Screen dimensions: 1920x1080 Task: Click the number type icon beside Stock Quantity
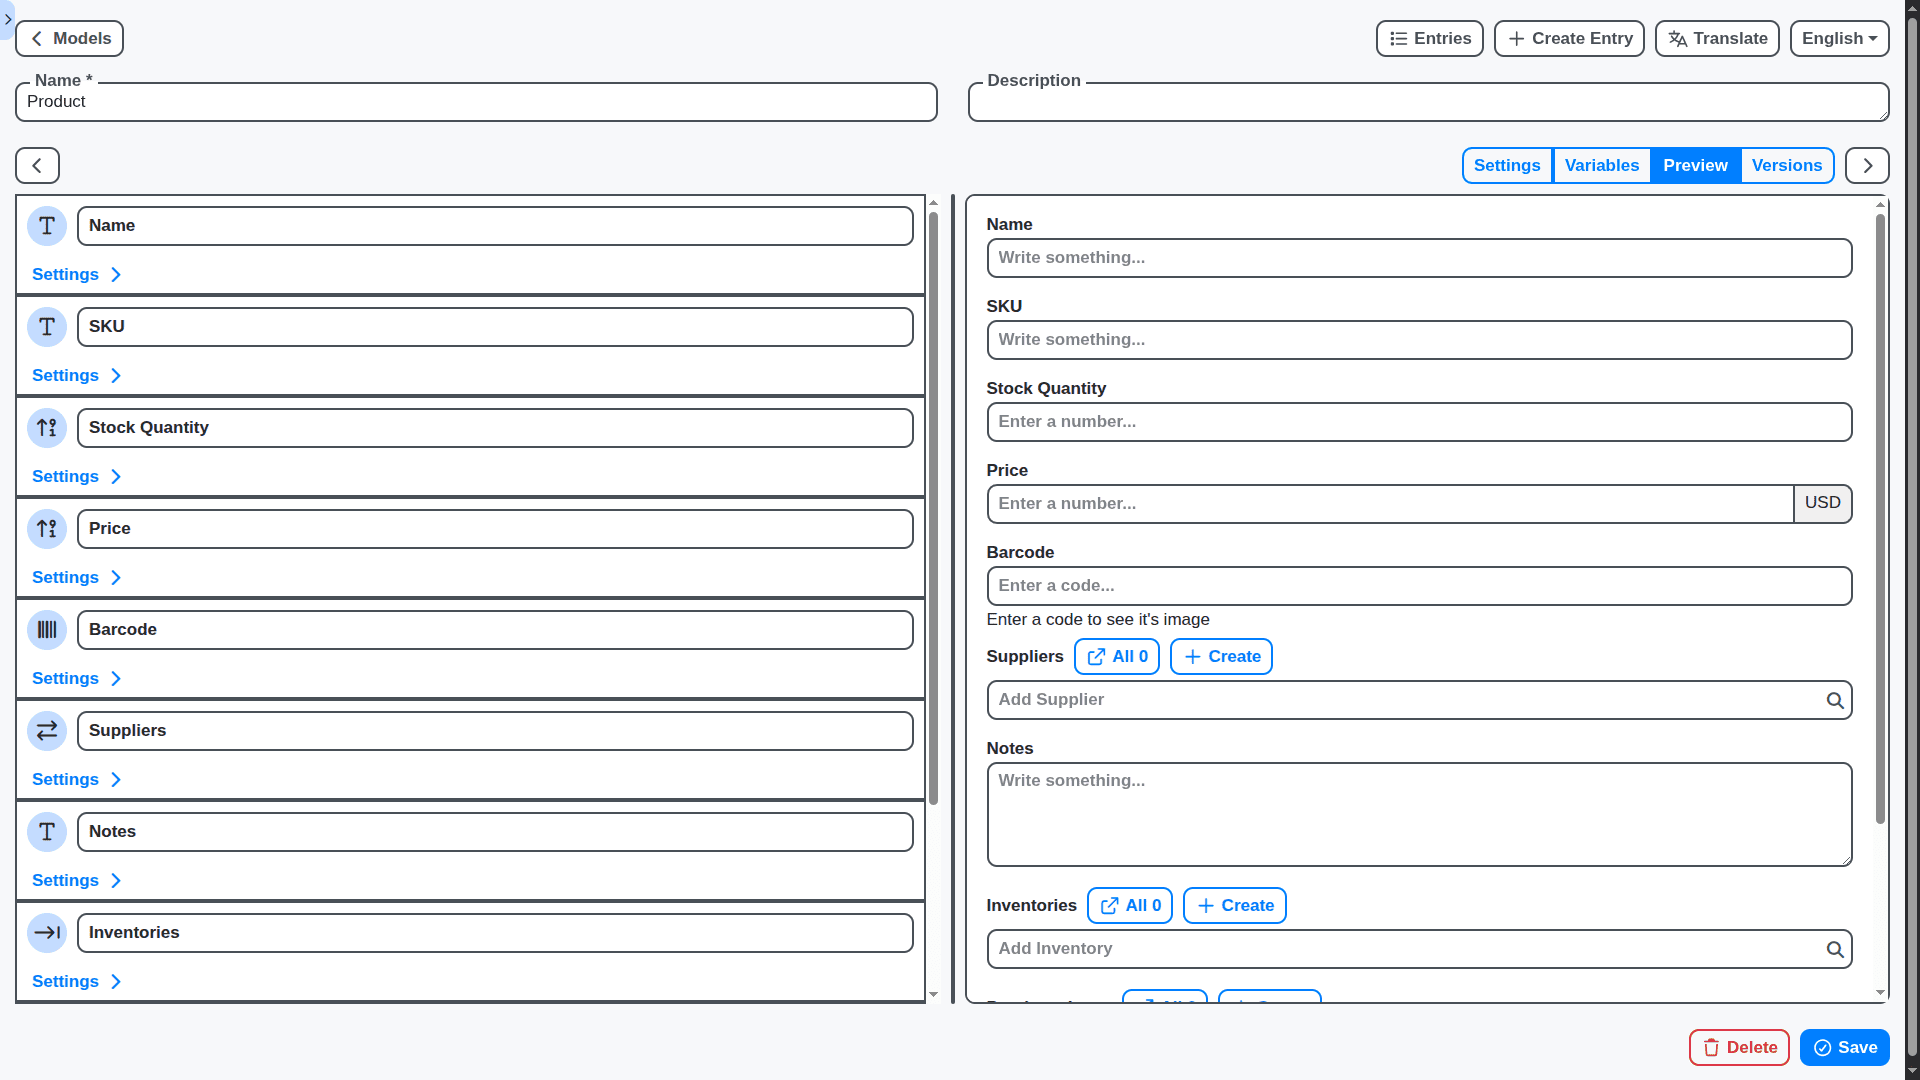47,427
